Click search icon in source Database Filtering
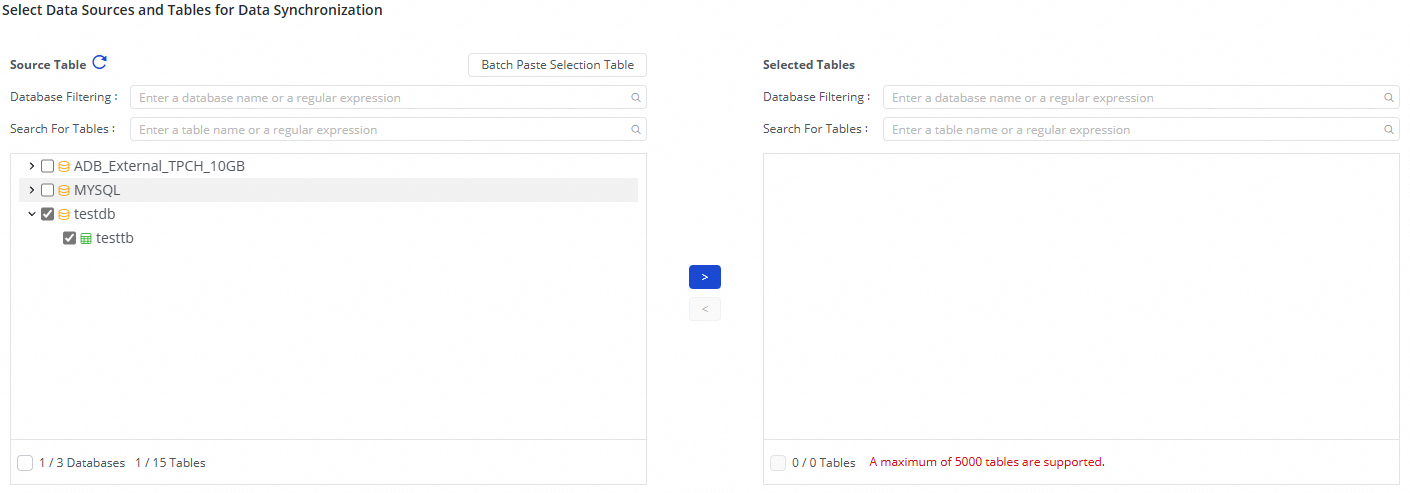This screenshot has width=1410, height=493. tap(635, 98)
